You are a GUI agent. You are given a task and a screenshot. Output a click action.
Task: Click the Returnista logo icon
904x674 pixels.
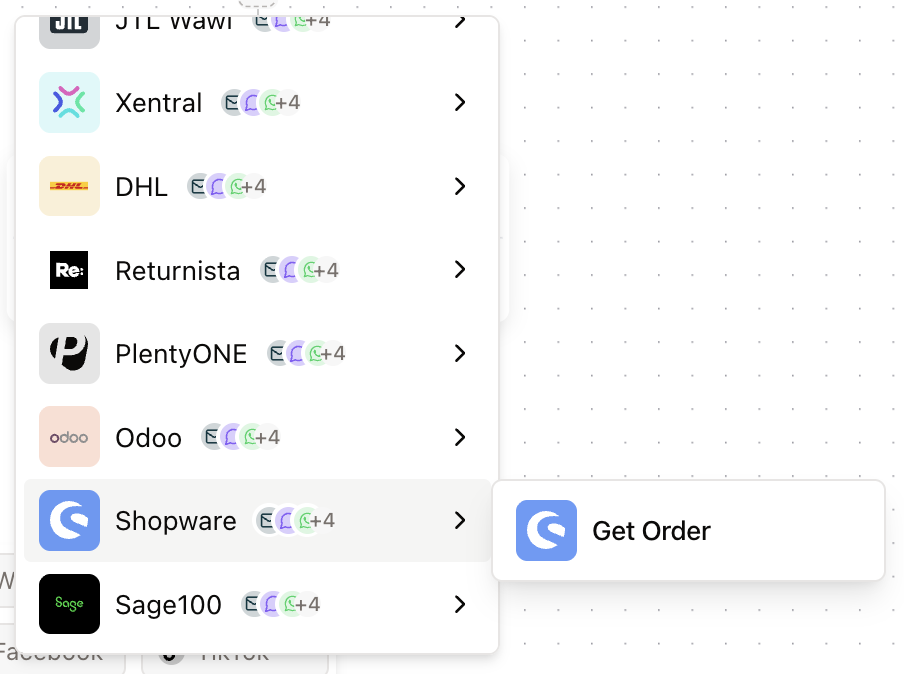pyautogui.click(x=69, y=270)
